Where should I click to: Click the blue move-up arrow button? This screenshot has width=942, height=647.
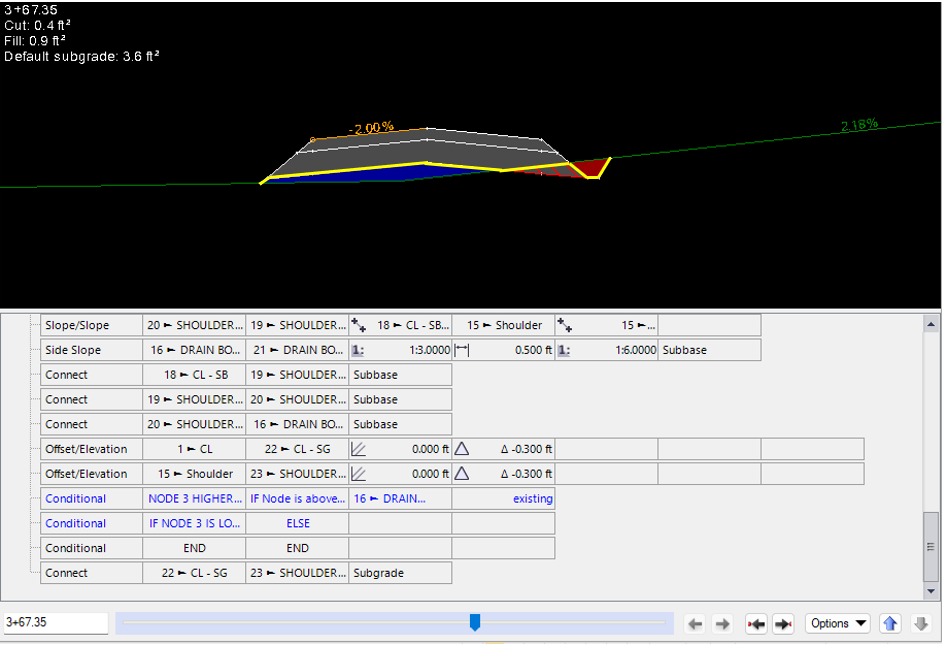(x=890, y=623)
